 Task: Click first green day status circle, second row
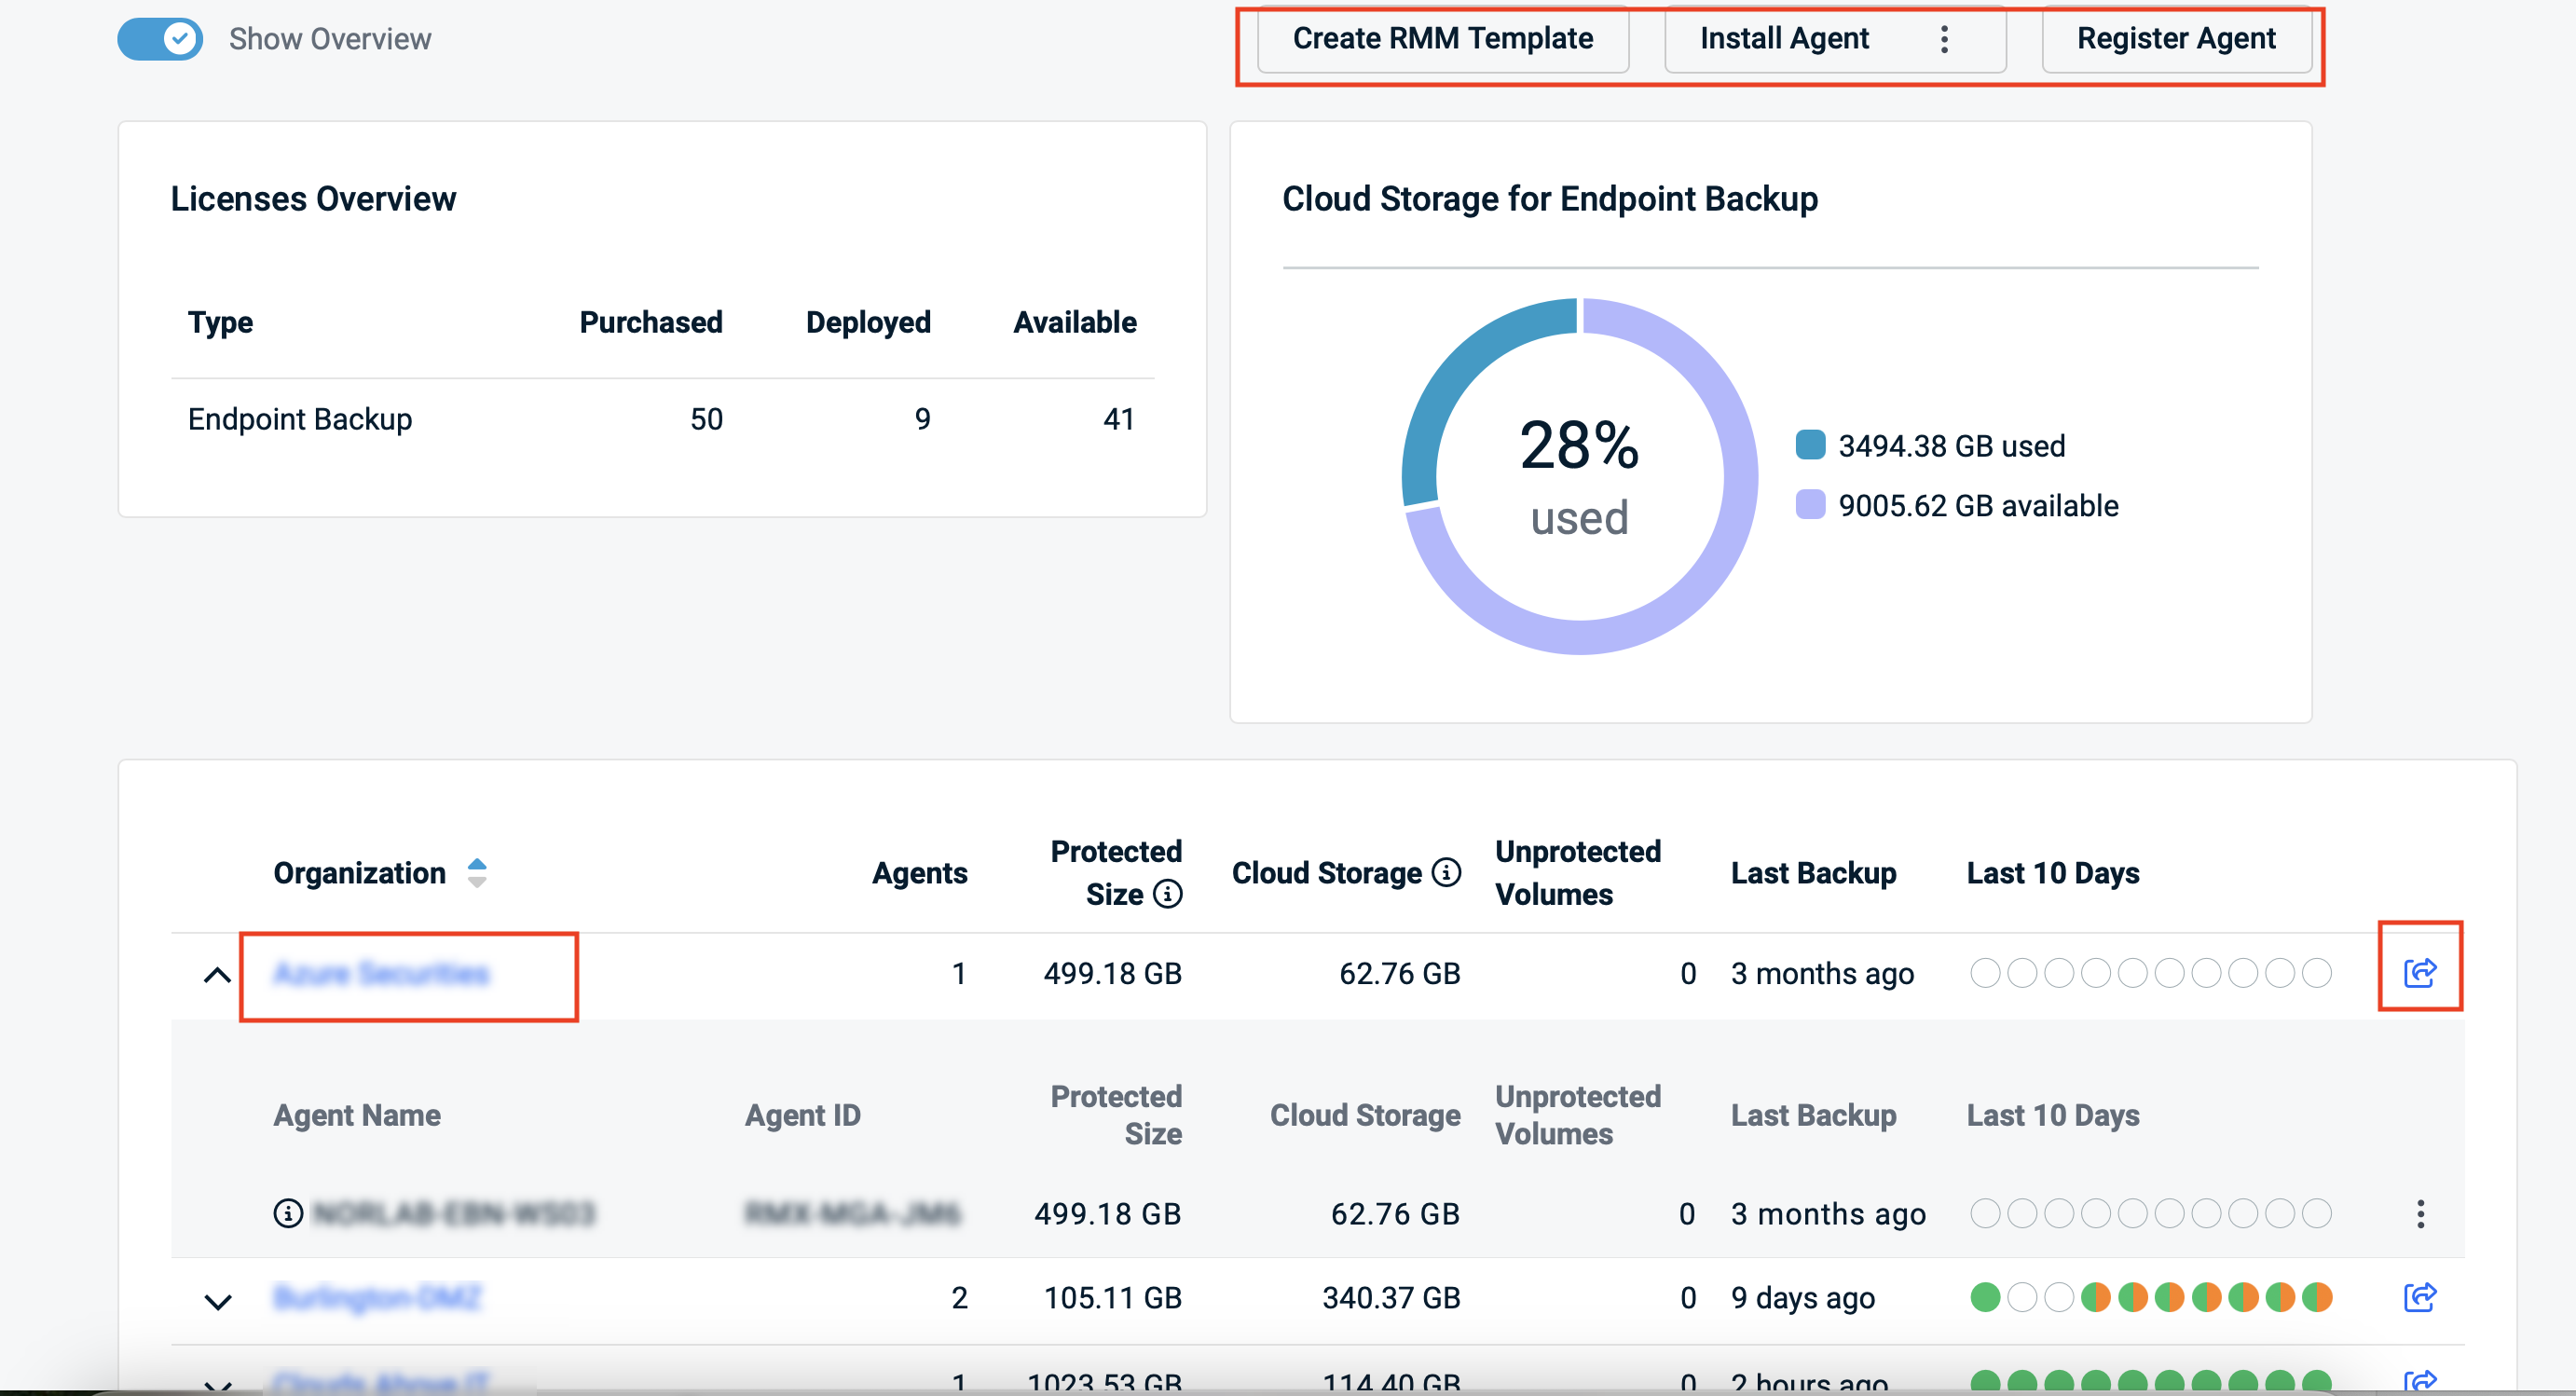click(1985, 1297)
